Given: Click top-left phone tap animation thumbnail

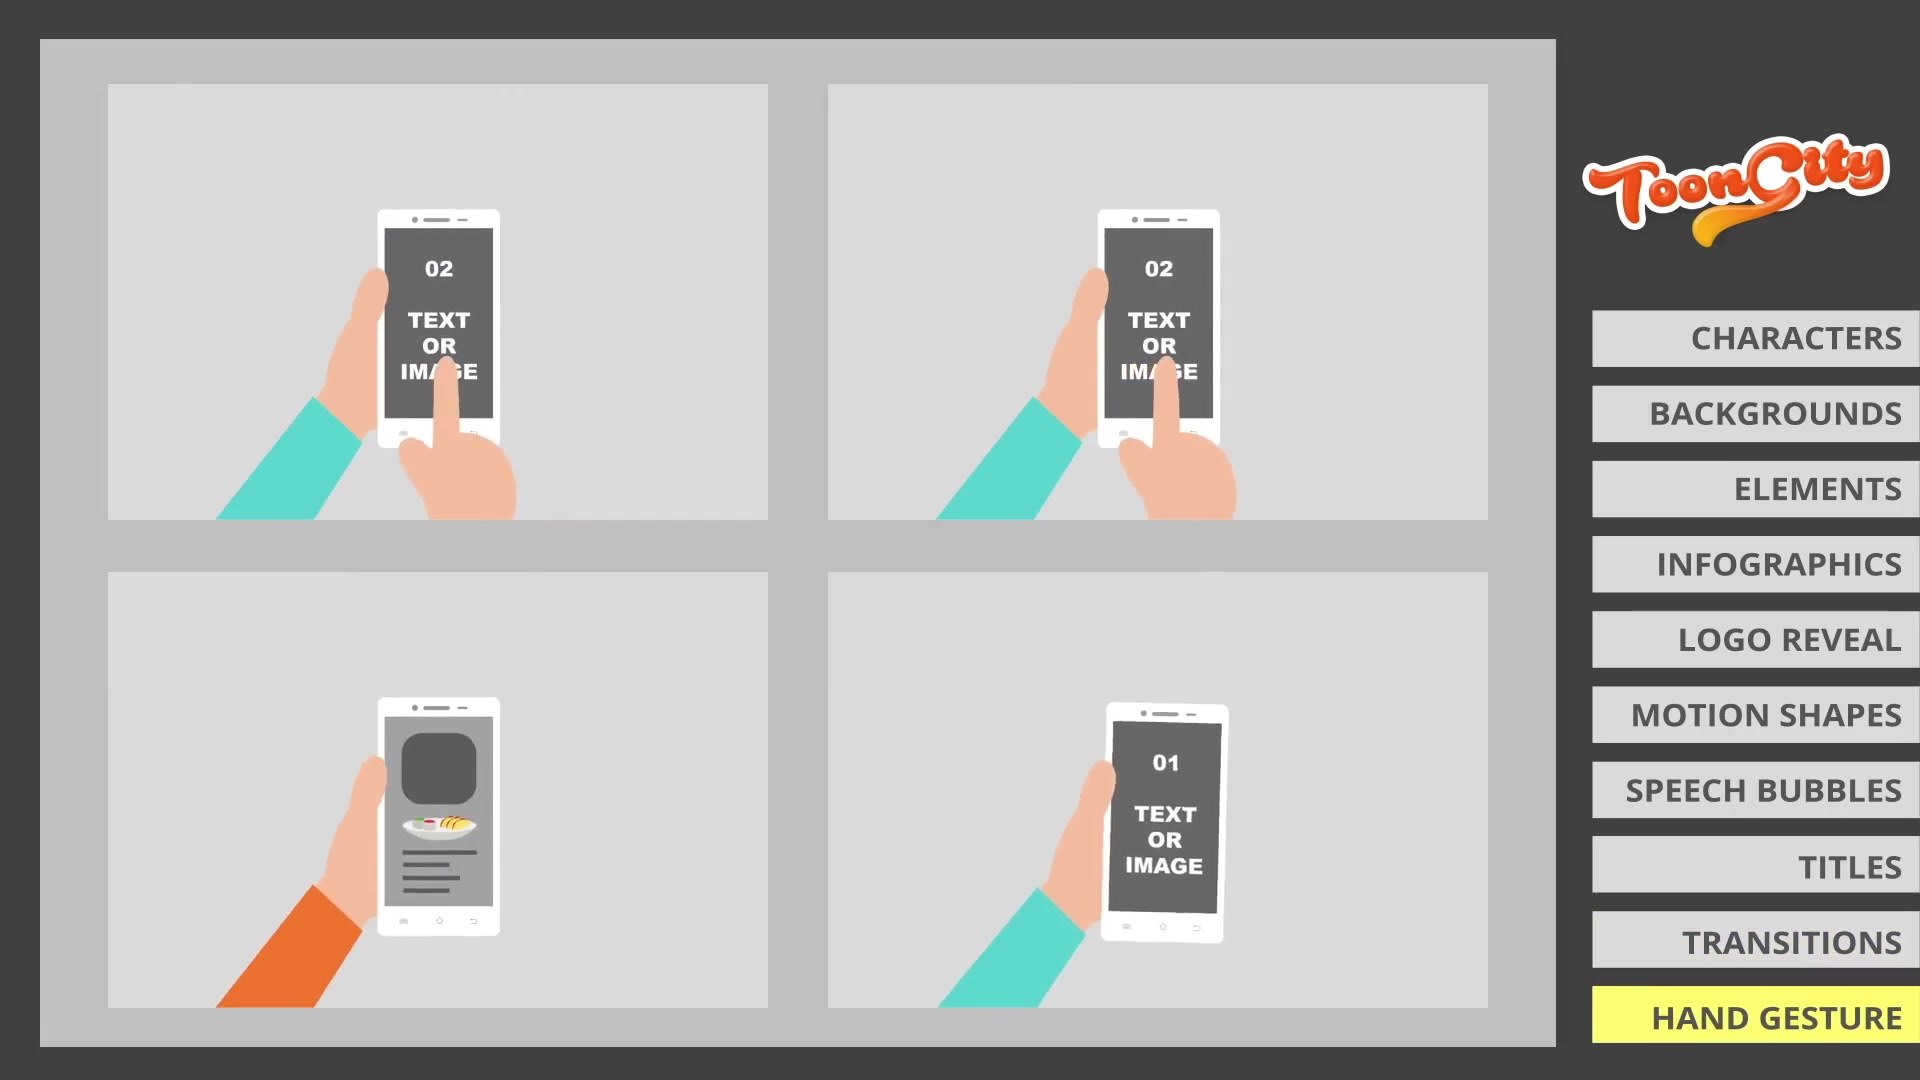Looking at the screenshot, I should click(436, 301).
